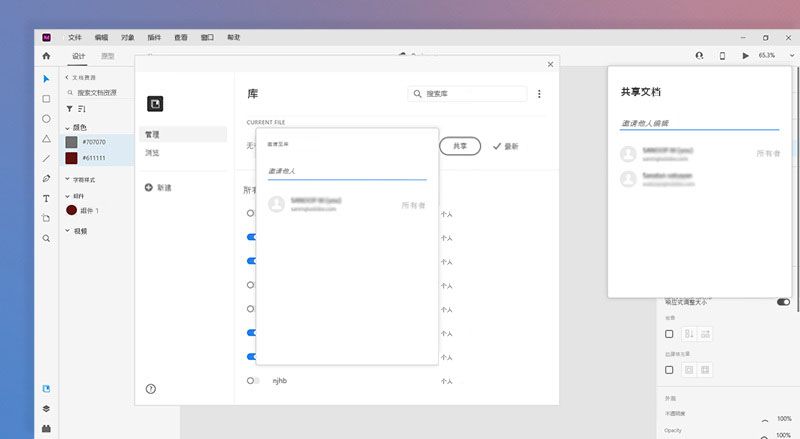This screenshot has width=800, height=439.
Task: Select the 组件 1 red circle component
Action: click(x=71, y=210)
